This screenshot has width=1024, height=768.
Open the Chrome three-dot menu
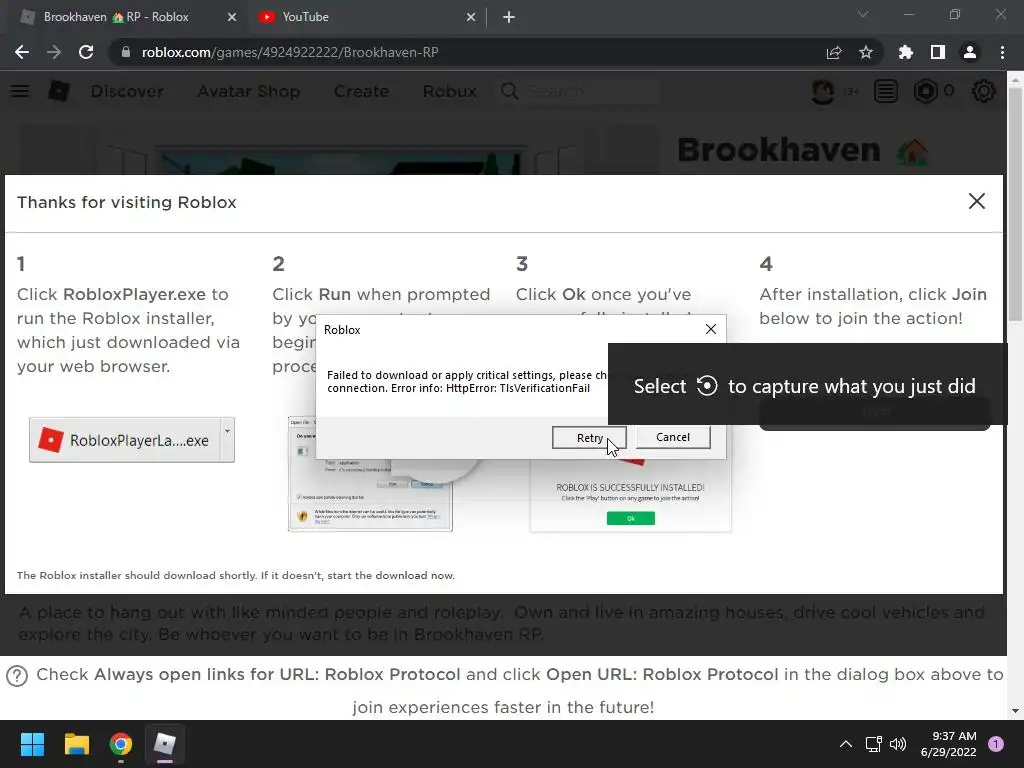click(x=1002, y=52)
